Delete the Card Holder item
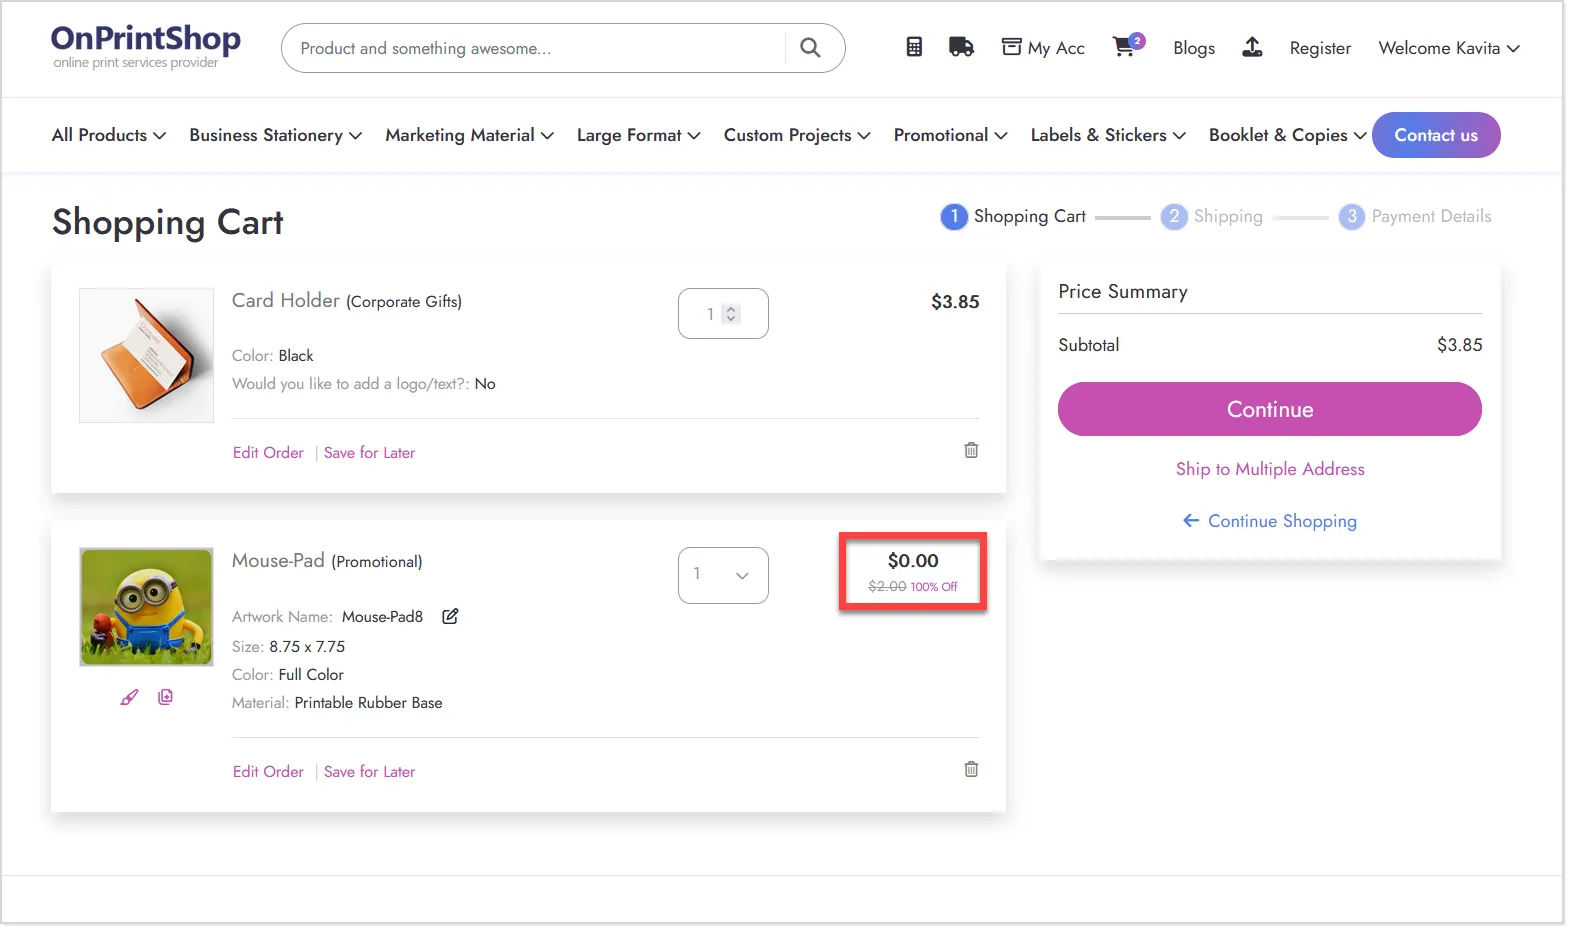Image resolution: width=1569 pixels, height=929 pixels. (971, 450)
